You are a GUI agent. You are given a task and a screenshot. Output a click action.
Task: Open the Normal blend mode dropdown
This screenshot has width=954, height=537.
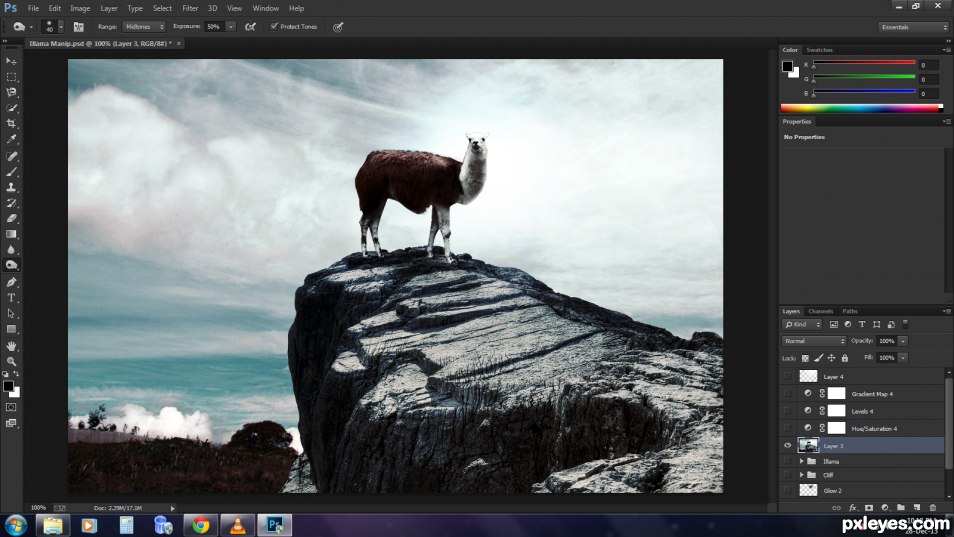(x=813, y=341)
